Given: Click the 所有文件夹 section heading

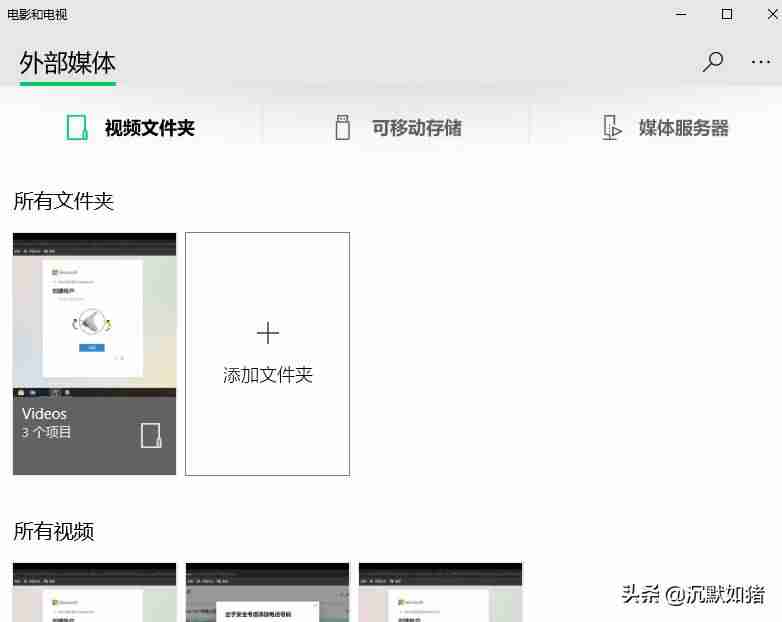Looking at the screenshot, I should [64, 201].
